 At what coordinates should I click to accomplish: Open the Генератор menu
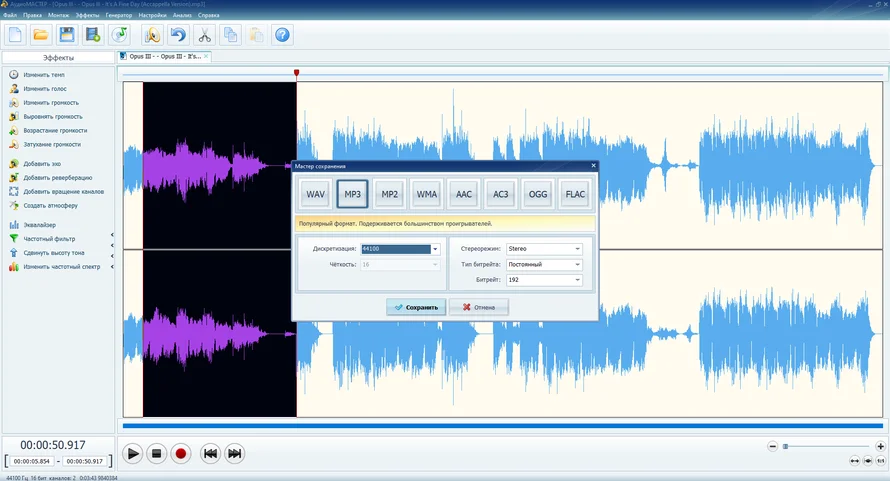click(x=119, y=15)
